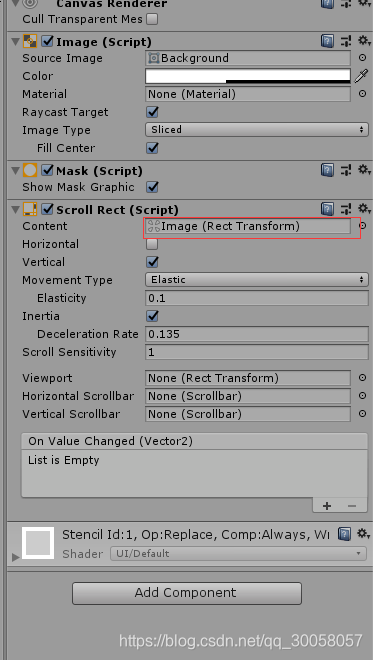This screenshot has width=373, height=660.
Task: Open gear menu of Image (Script)
Action: tap(364, 41)
